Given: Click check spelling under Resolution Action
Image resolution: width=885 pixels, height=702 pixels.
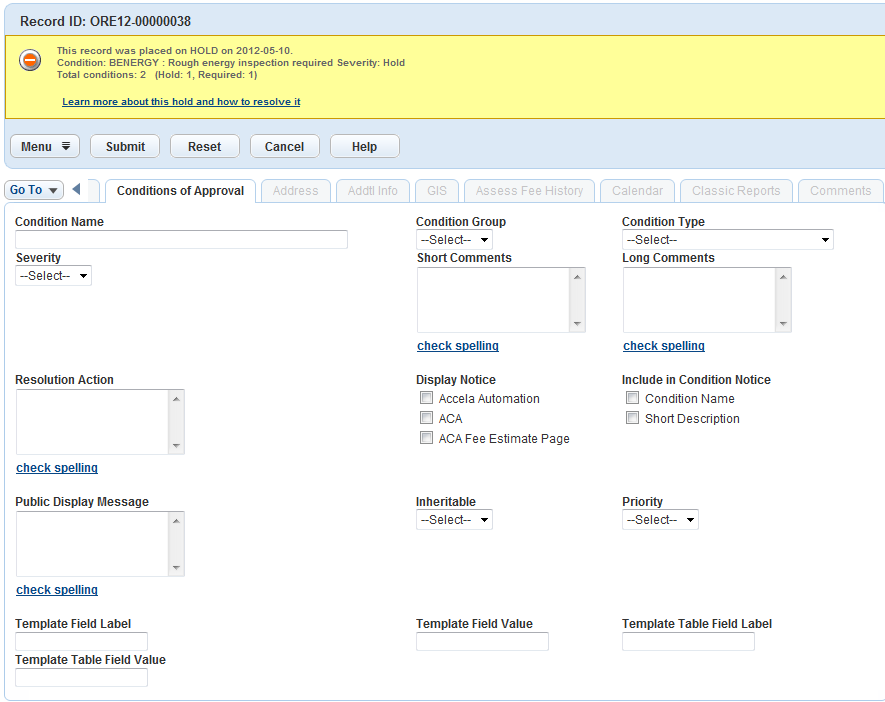Looking at the screenshot, I should coord(57,468).
